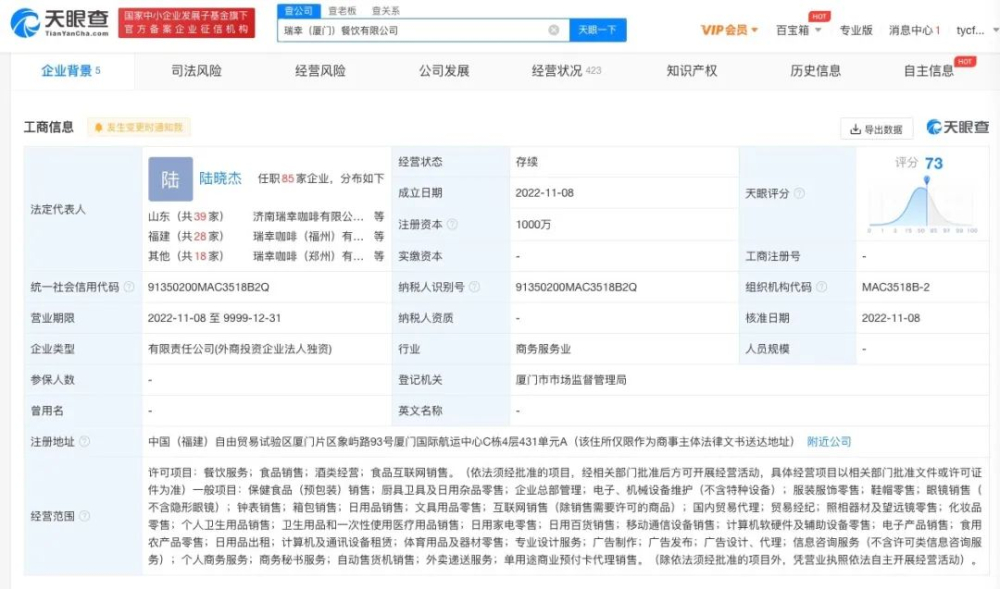Click the help icon next to 经营范围

(x=84, y=516)
